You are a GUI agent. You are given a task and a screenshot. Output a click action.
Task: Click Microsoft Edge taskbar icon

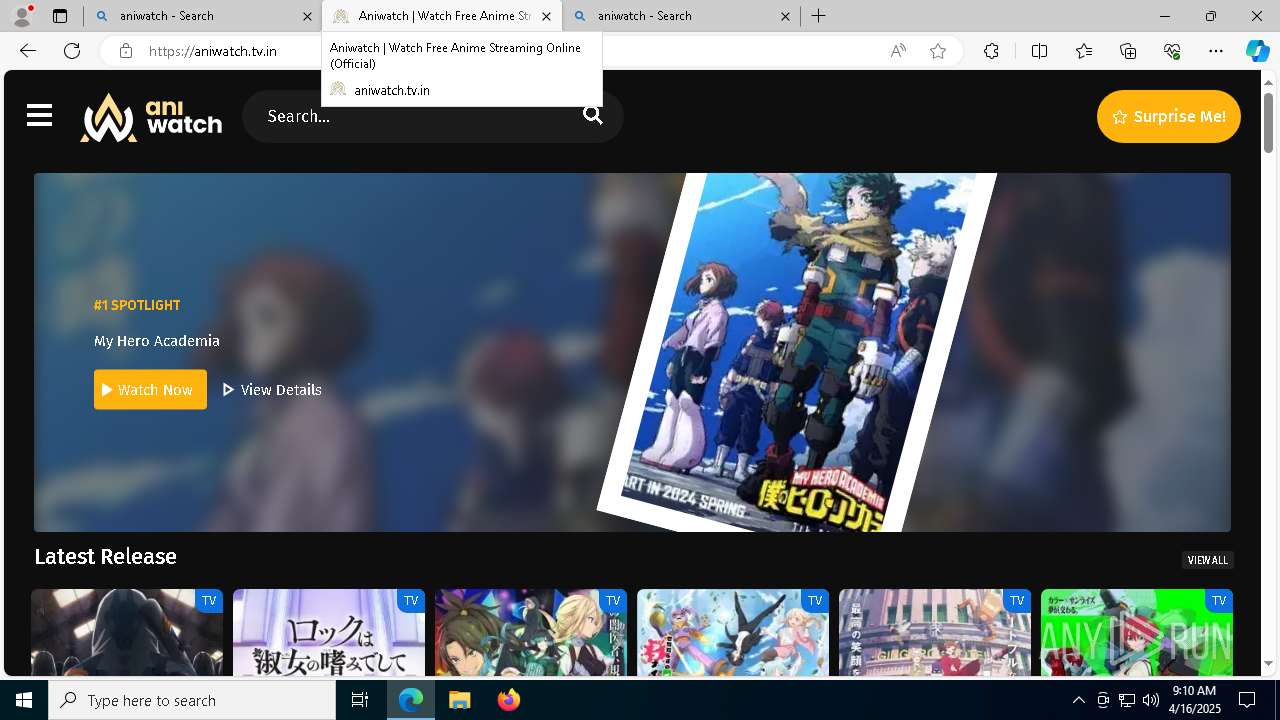tap(411, 700)
